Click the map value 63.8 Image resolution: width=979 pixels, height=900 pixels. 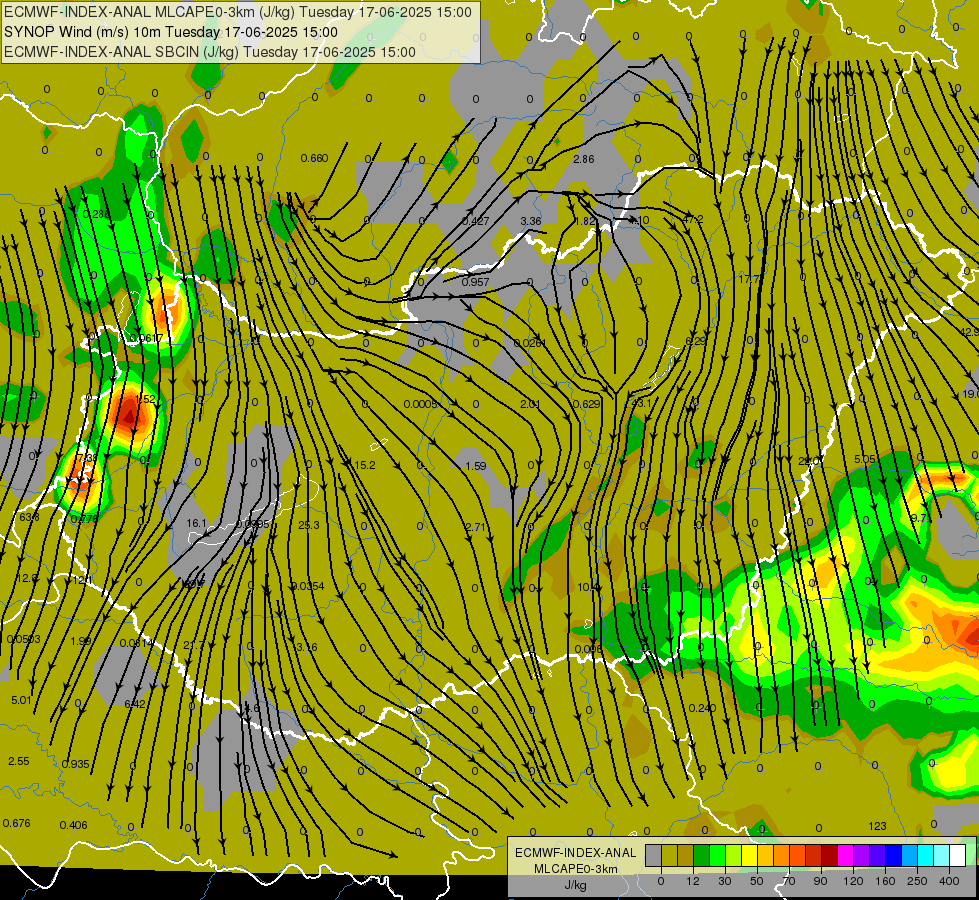pyautogui.click(x=29, y=517)
